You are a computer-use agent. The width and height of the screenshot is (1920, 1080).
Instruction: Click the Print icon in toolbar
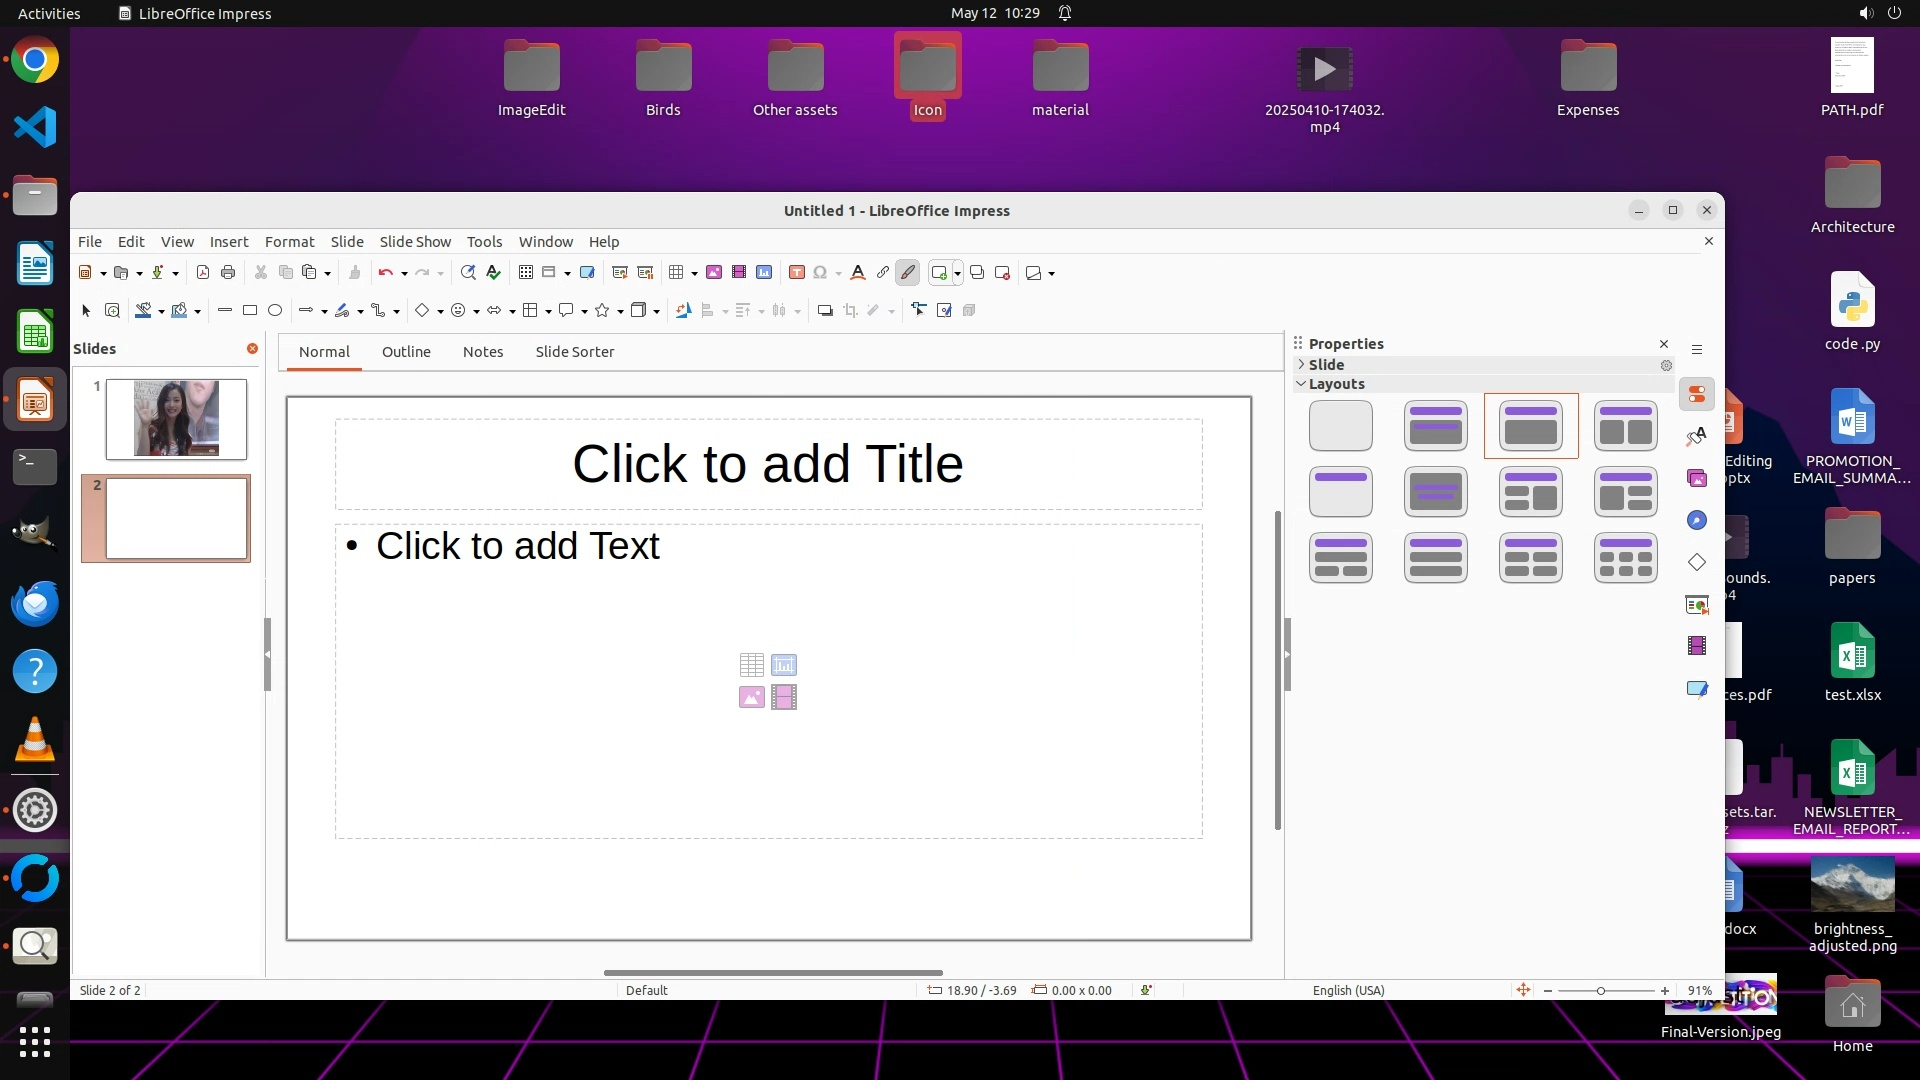(228, 272)
